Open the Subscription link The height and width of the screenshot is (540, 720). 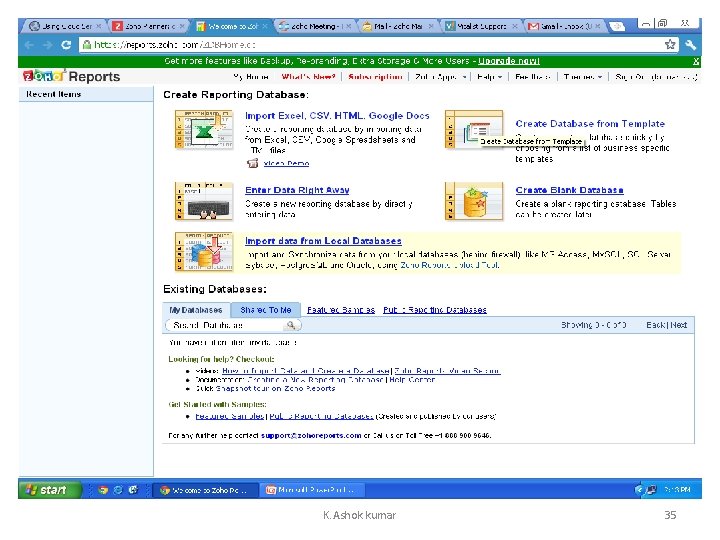pyautogui.click(x=375, y=77)
